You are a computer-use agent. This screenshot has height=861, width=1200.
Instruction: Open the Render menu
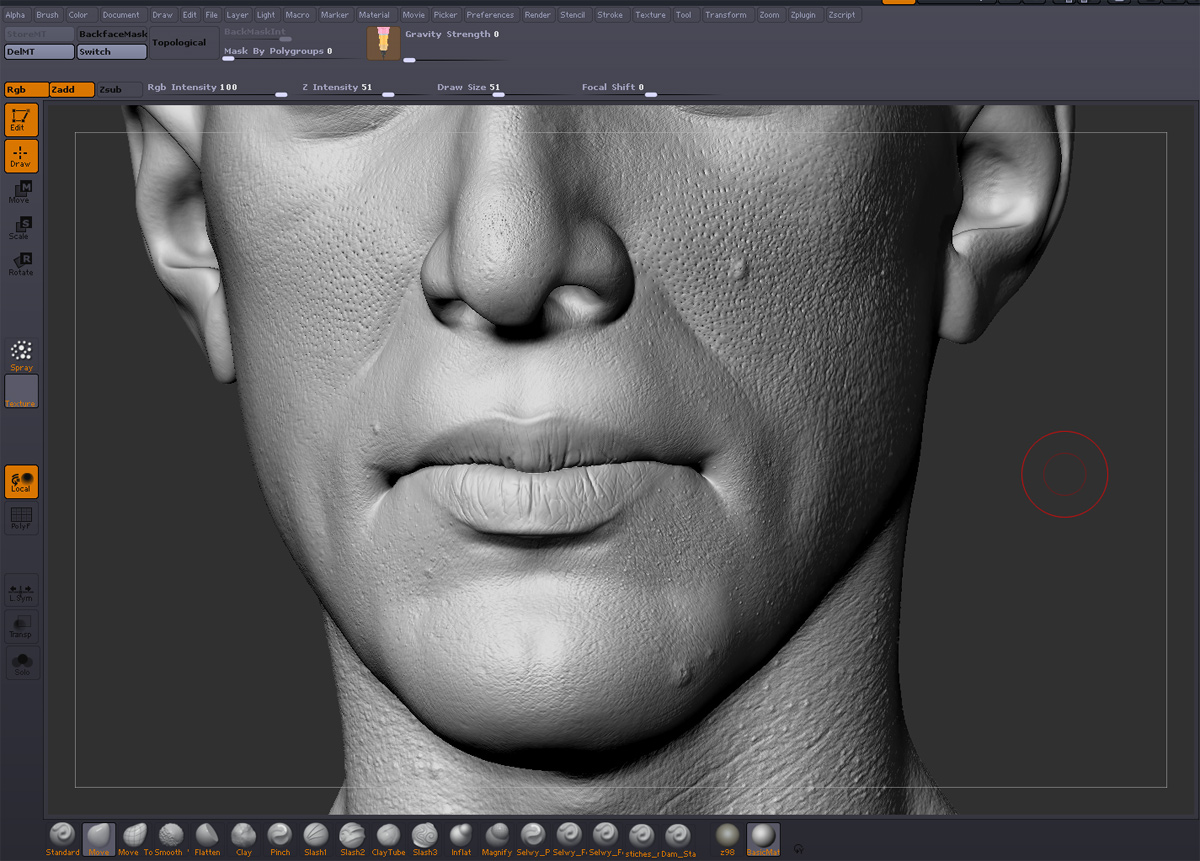[x=538, y=15]
